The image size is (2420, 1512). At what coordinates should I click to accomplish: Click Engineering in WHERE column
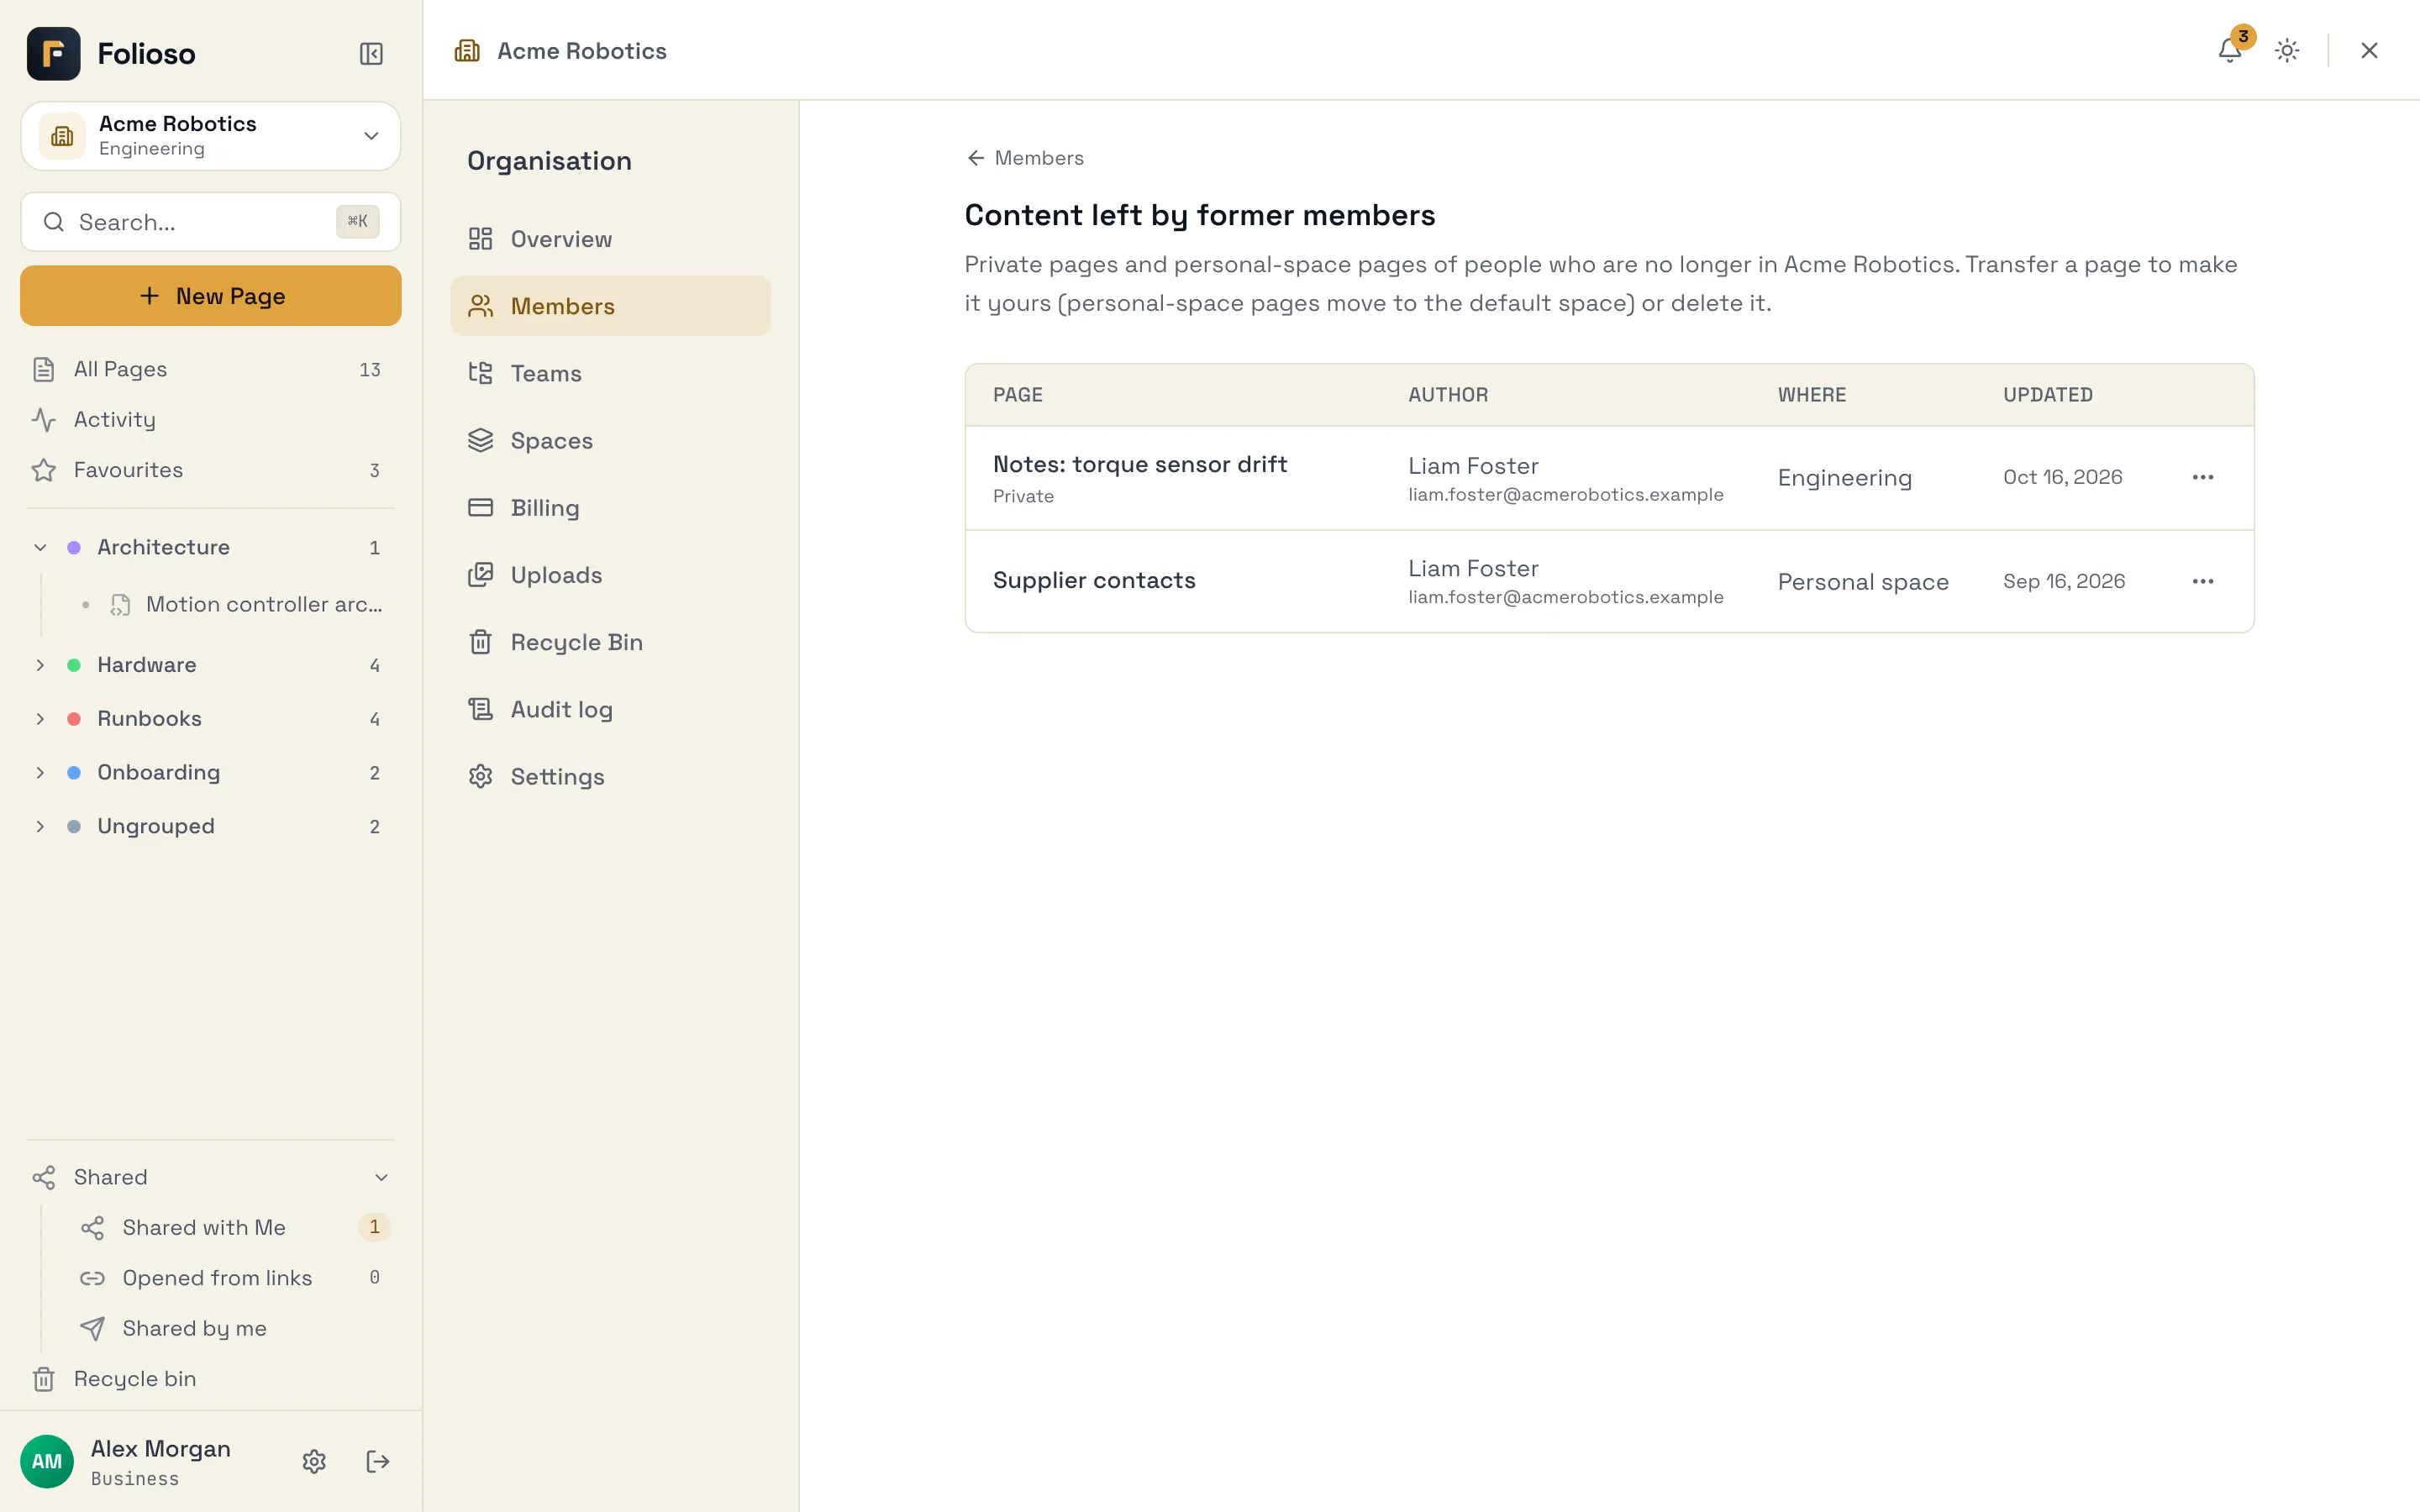pyautogui.click(x=1845, y=478)
